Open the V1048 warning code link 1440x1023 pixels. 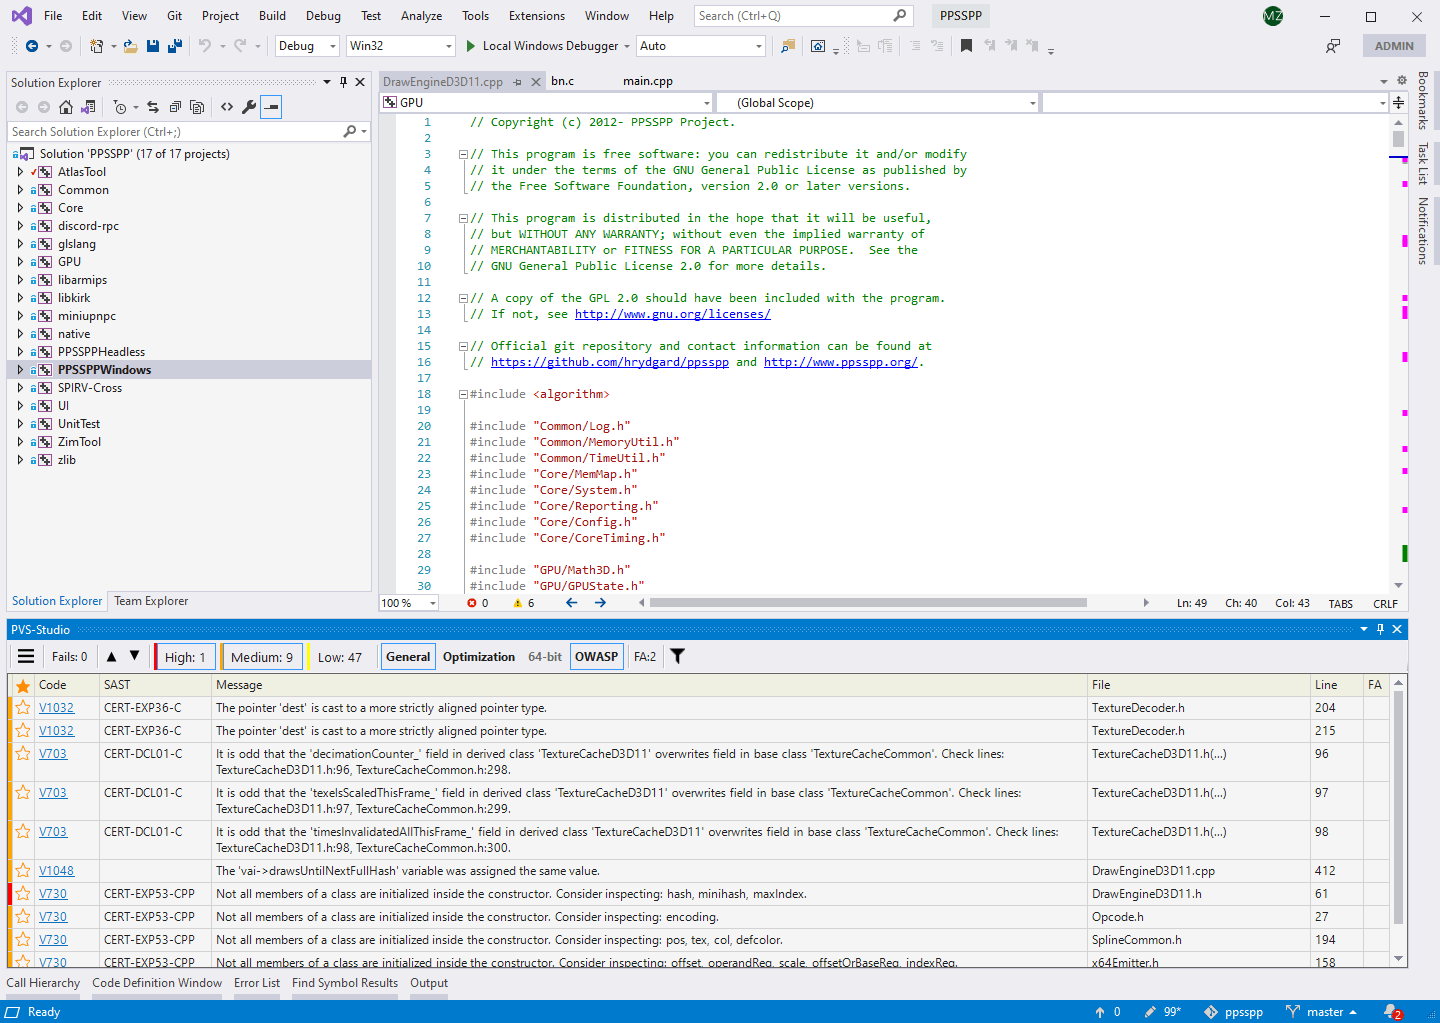pyautogui.click(x=56, y=871)
